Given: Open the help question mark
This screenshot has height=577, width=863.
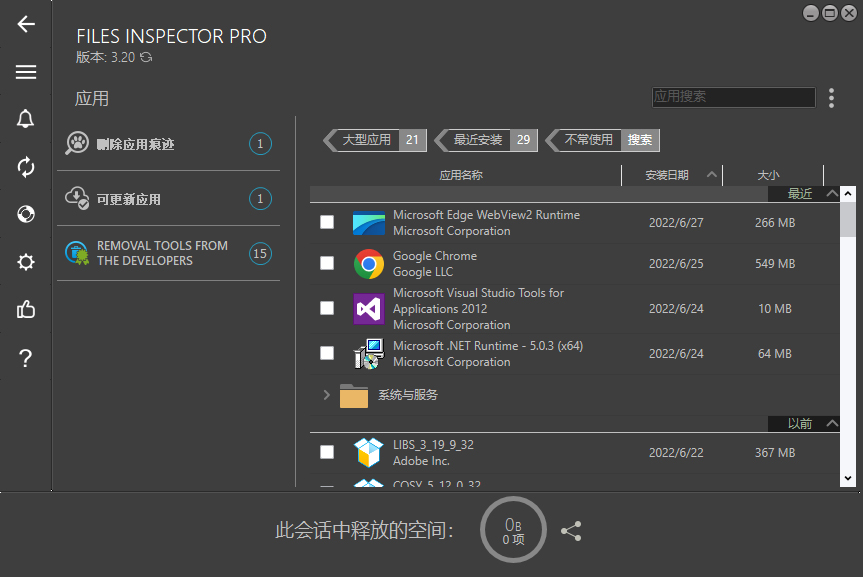Looking at the screenshot, I should 26,359.
